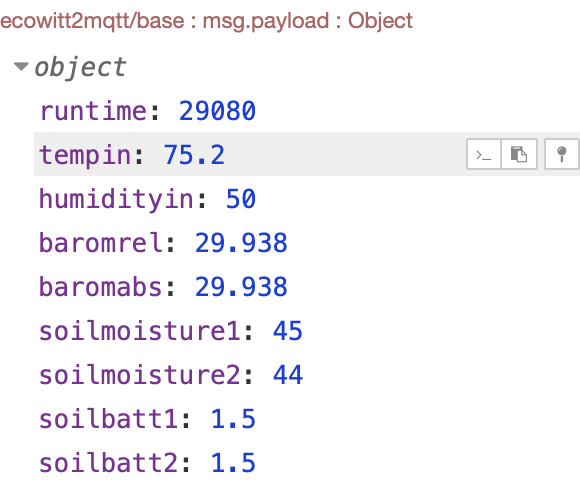Select the value 29080
Viewport: 580px width, 490px height.
tap(217, 111)
